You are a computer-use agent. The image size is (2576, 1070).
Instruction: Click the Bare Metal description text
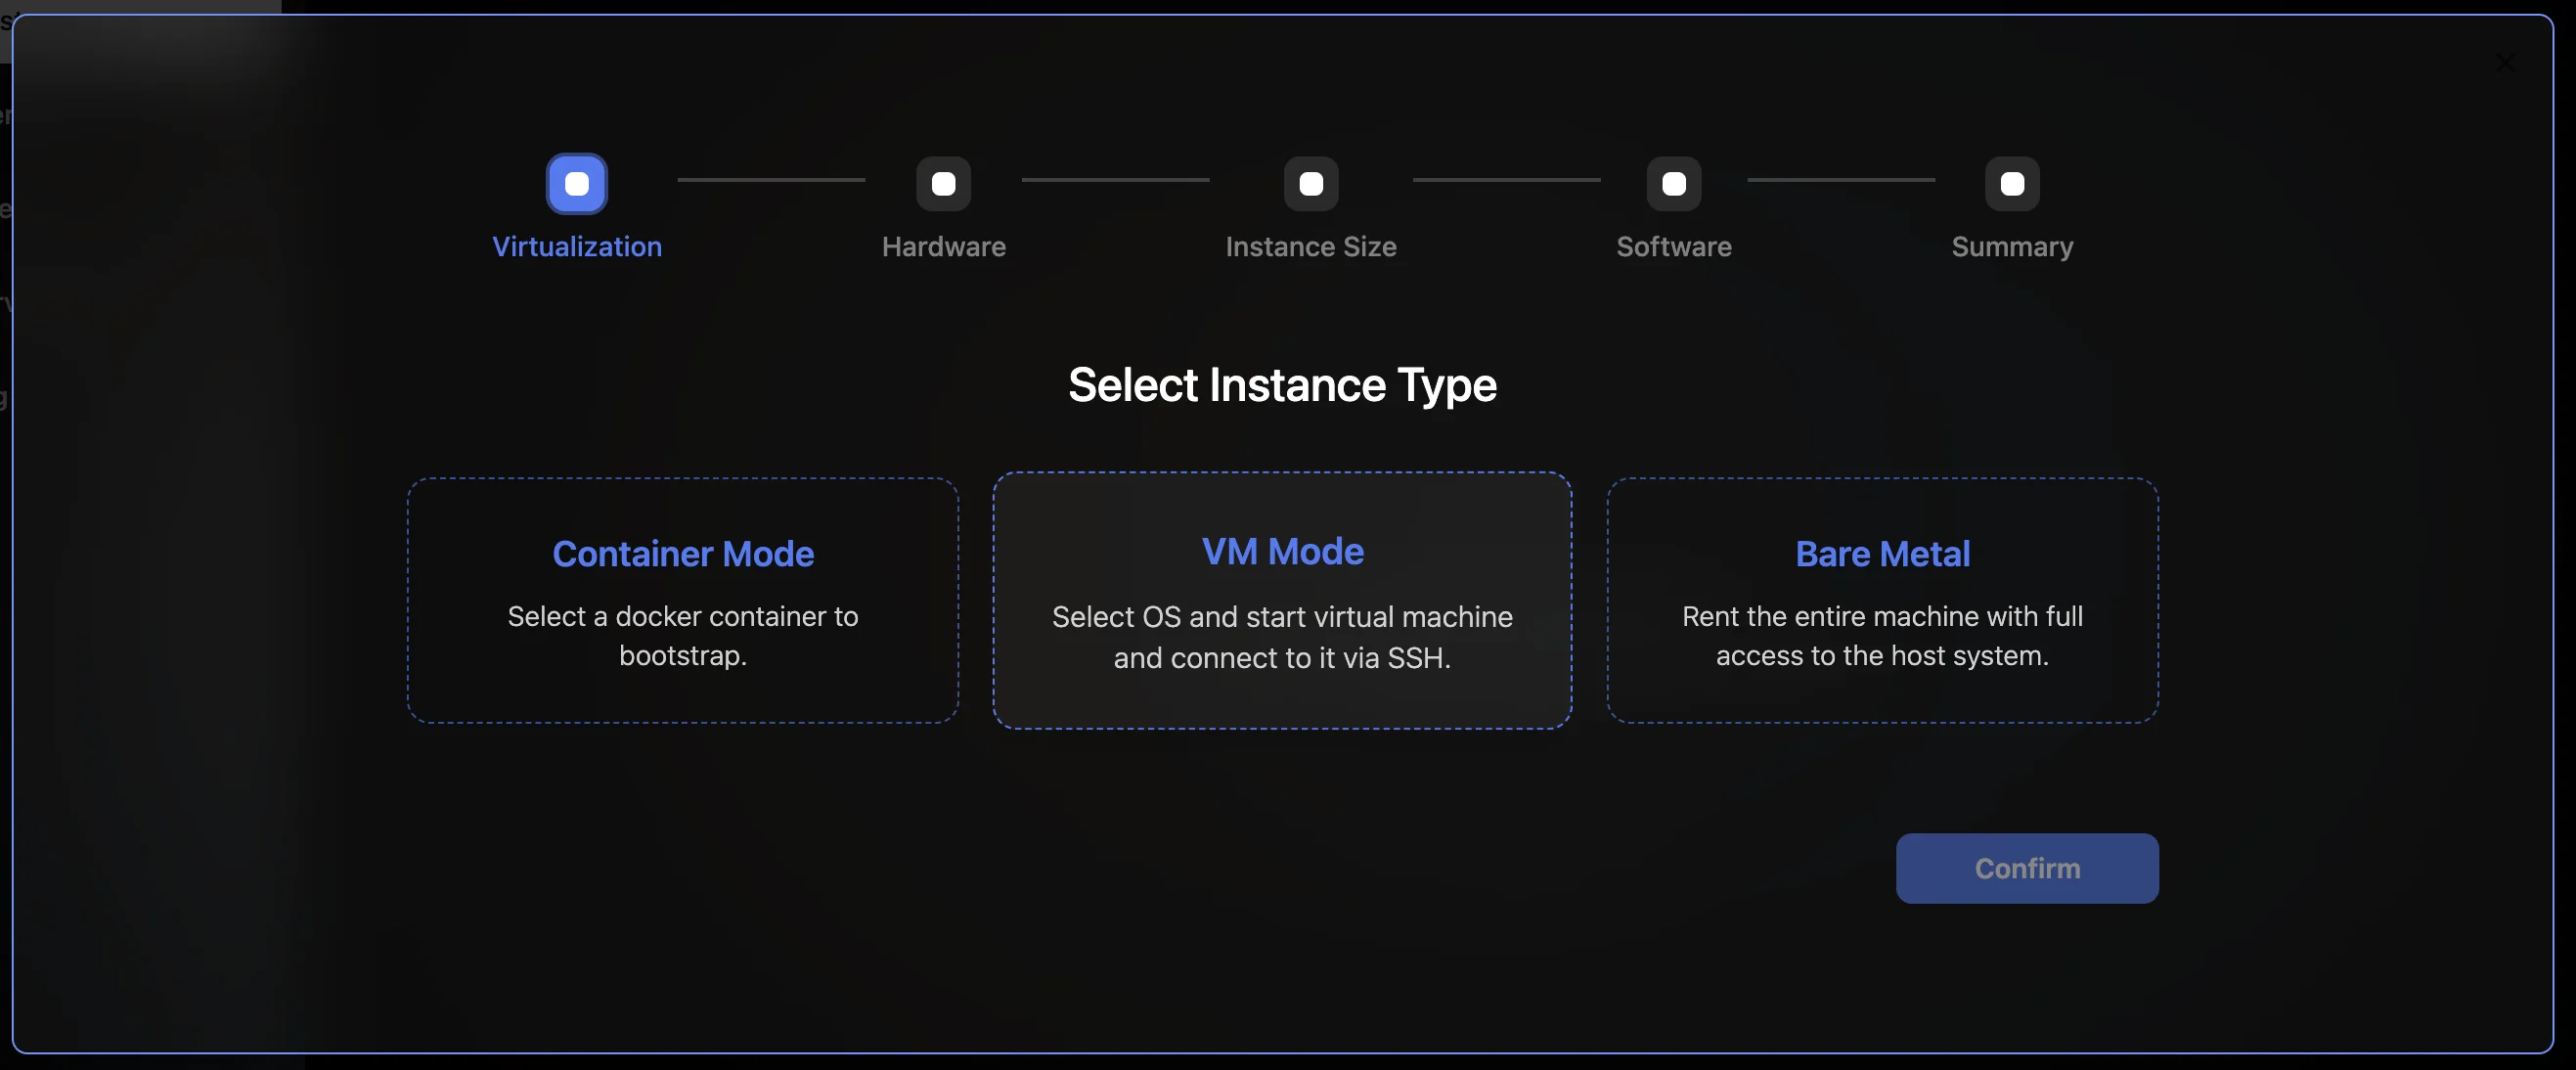(x=1881, y=636)
